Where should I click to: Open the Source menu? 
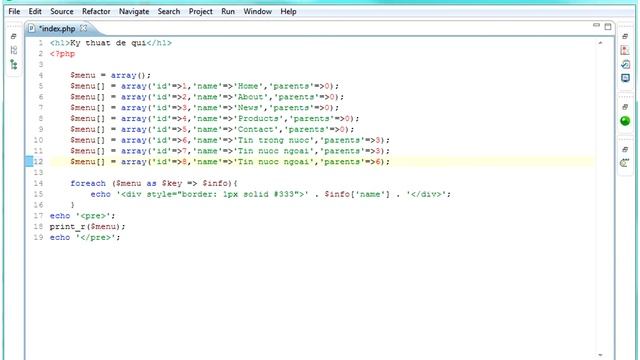(62, 11)
